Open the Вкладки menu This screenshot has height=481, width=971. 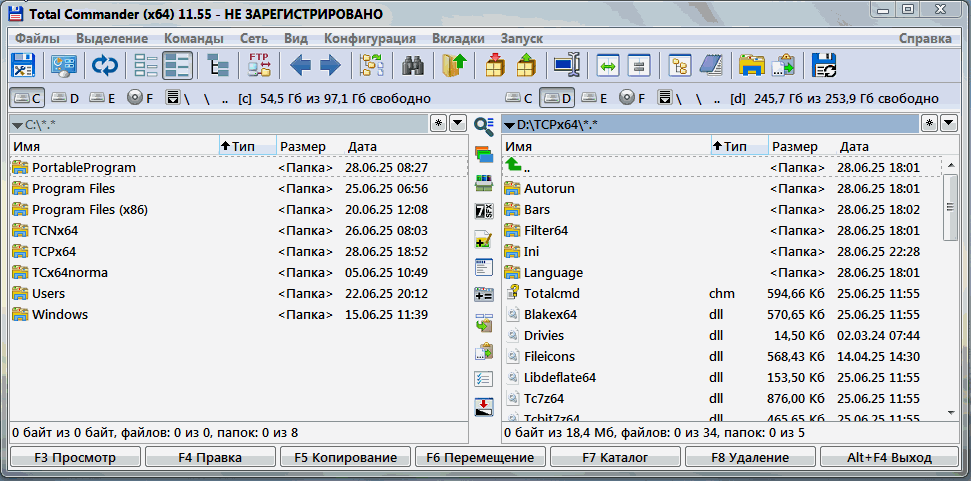(x=458, y=38)
